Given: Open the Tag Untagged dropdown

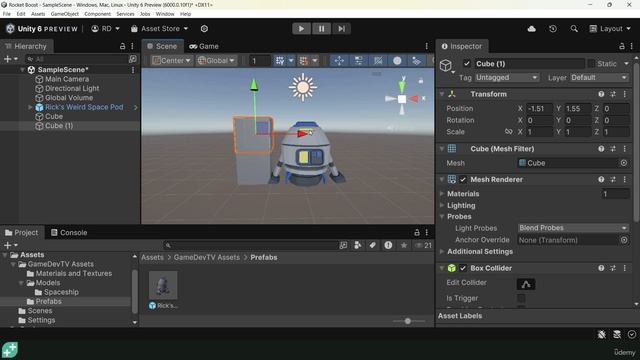Looking at the screenshot, I should point(507,78).
